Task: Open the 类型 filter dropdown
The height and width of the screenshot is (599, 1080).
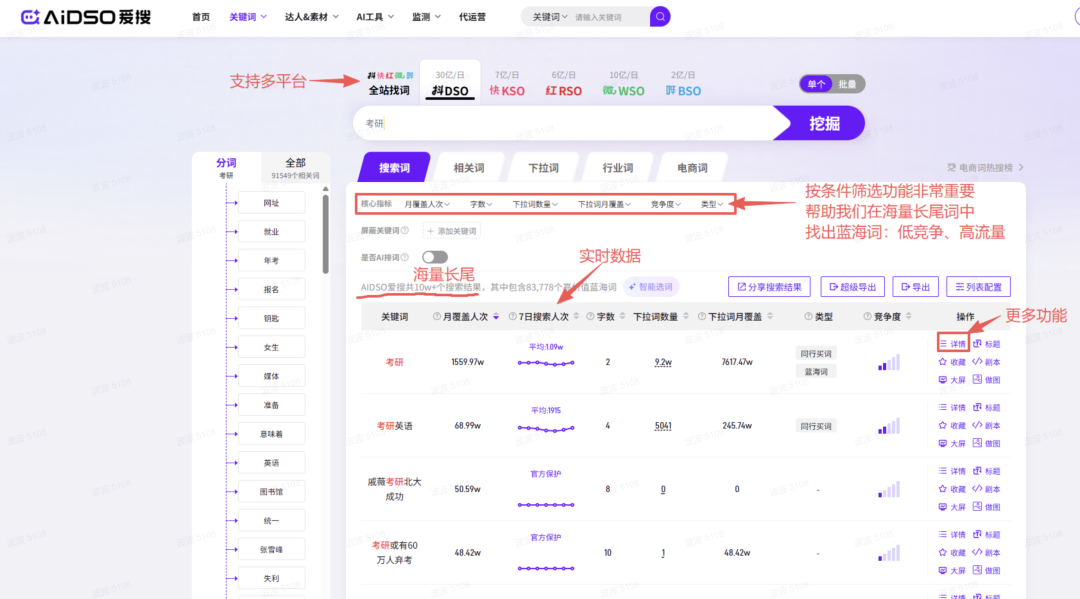Action: click(x=712, y=204)
